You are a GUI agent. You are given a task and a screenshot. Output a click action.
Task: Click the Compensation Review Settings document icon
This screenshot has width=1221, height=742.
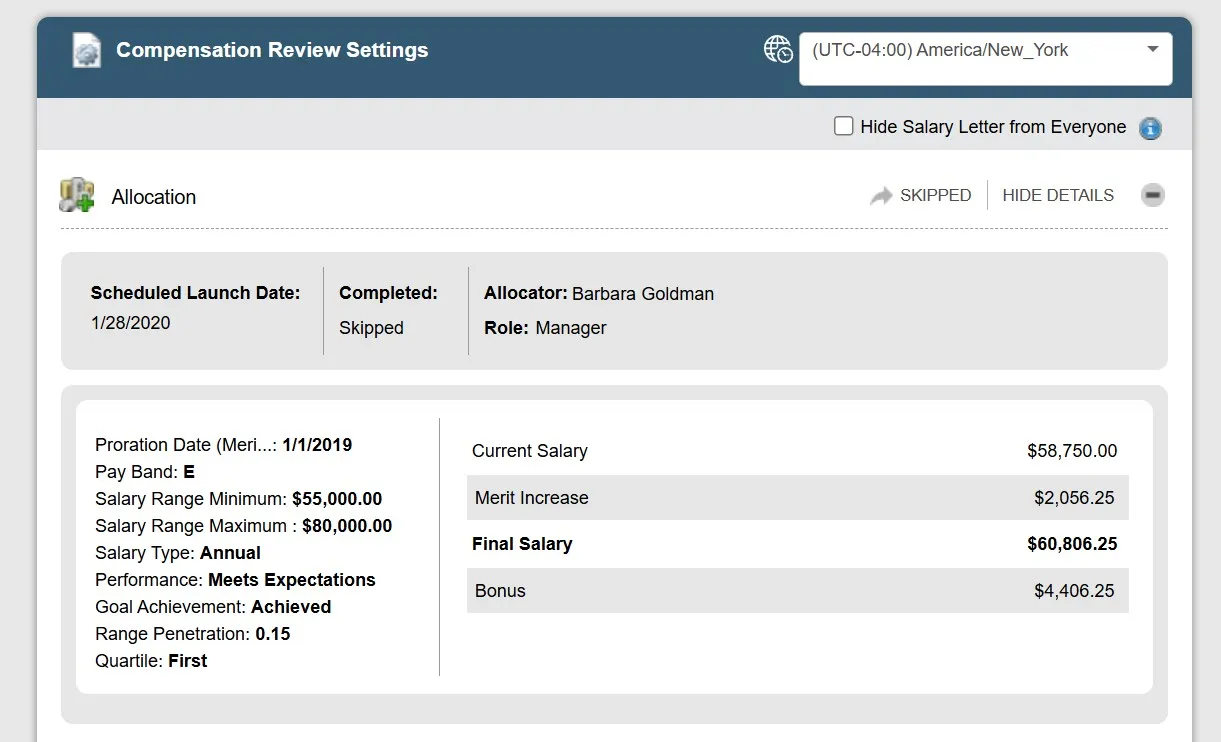pyautogui.click(x=85, y=49)
